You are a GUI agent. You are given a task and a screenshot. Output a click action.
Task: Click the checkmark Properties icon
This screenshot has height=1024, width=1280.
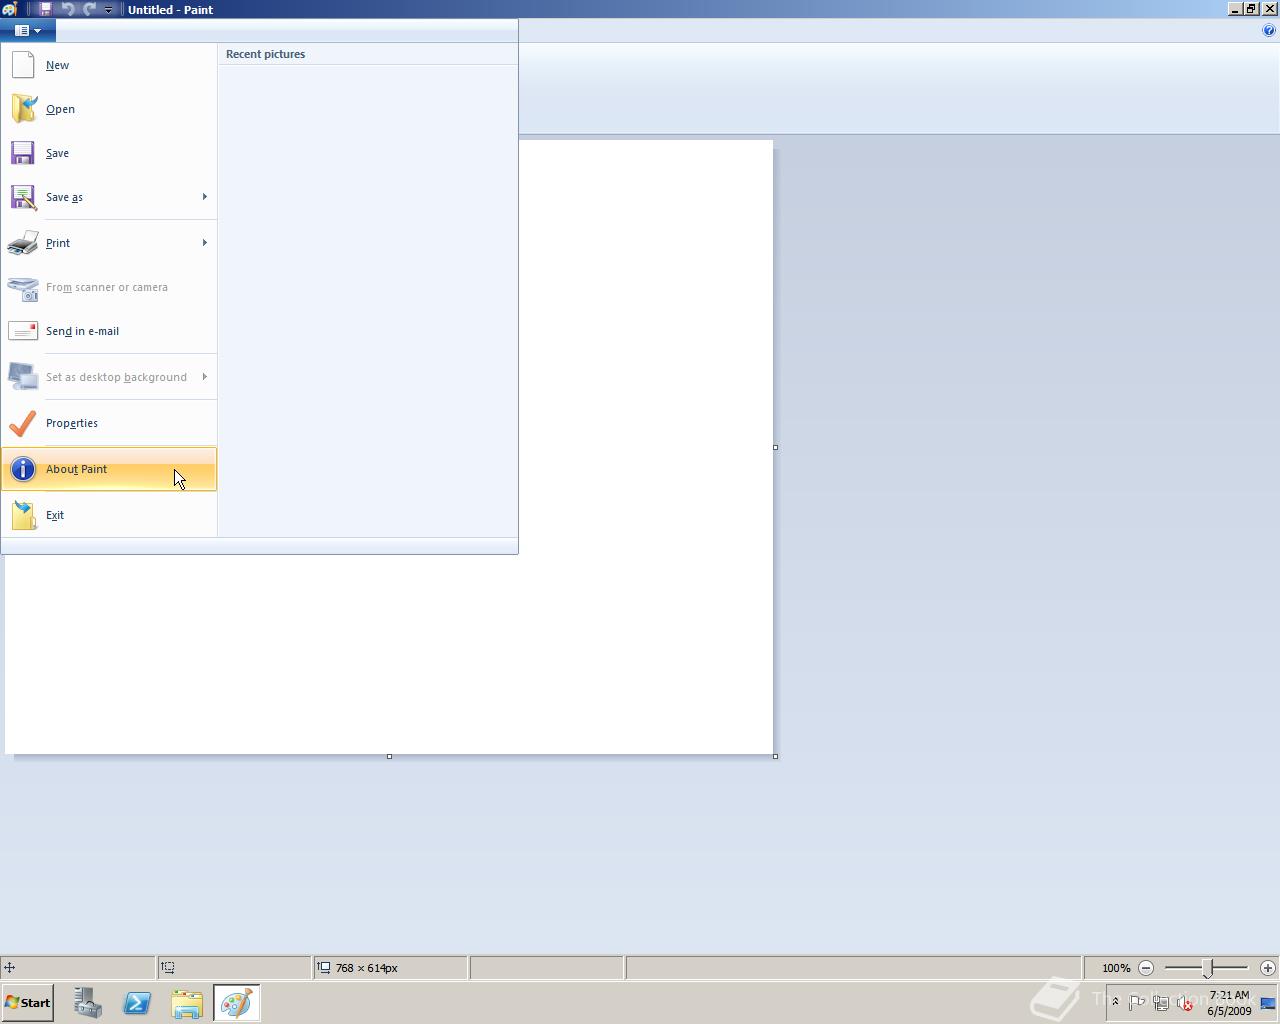click(23, 423)
